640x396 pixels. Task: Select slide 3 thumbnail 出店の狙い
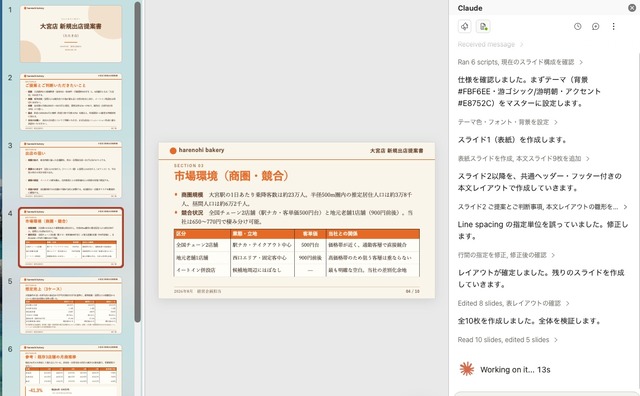tap(71, 169)
